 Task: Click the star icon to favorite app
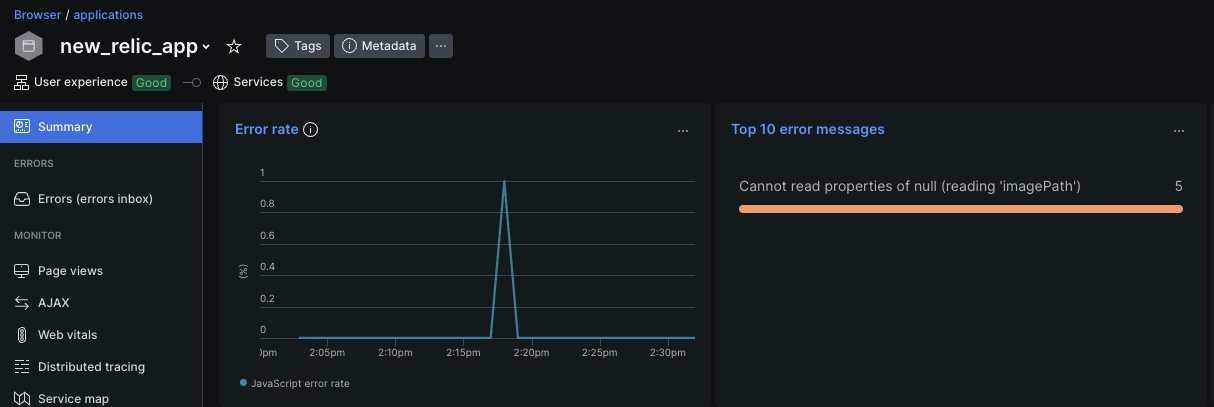click(x=234, y=46)
